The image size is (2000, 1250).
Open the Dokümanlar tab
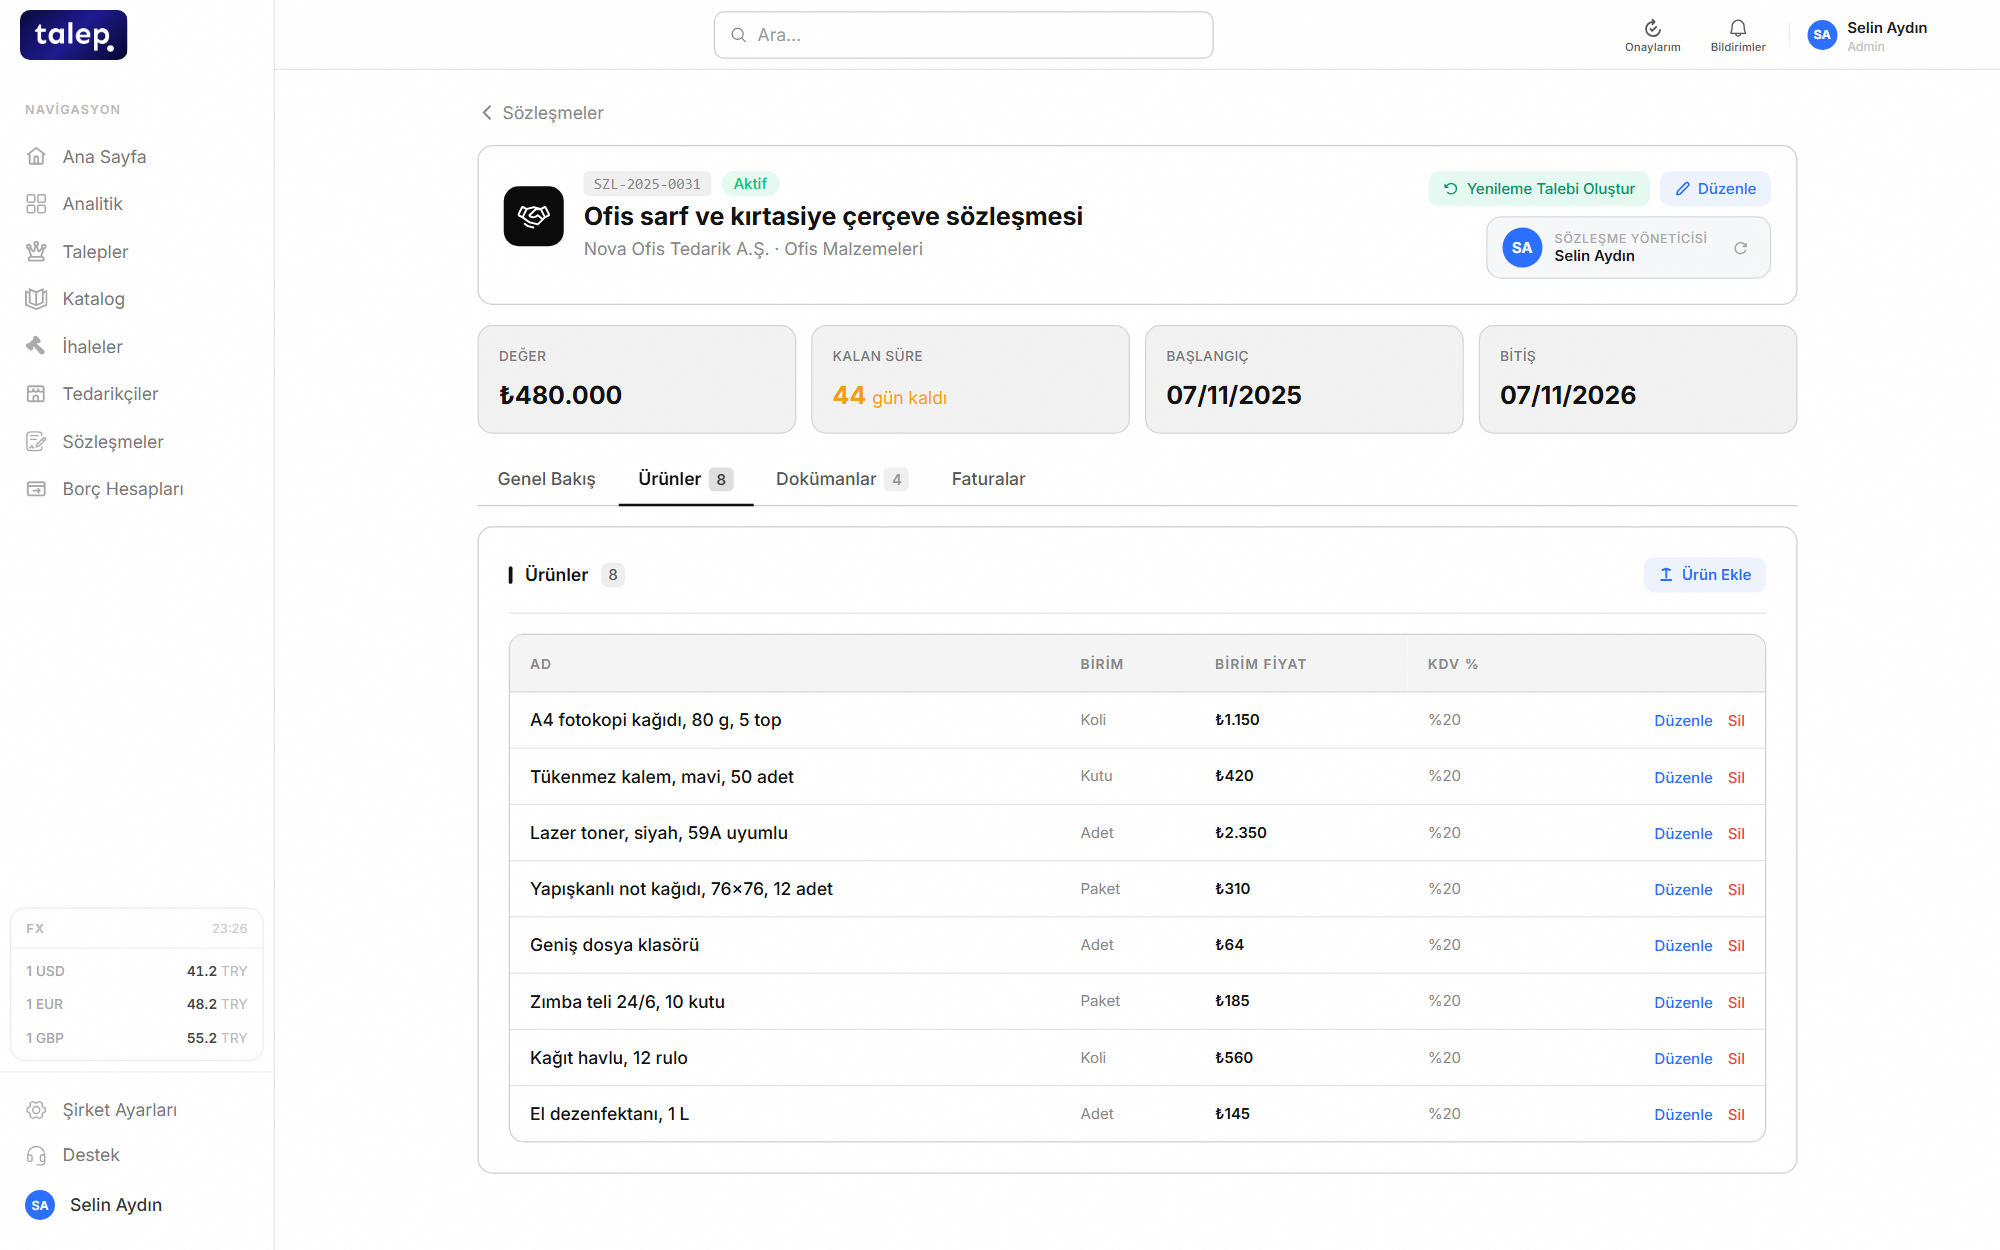[841, 479]
